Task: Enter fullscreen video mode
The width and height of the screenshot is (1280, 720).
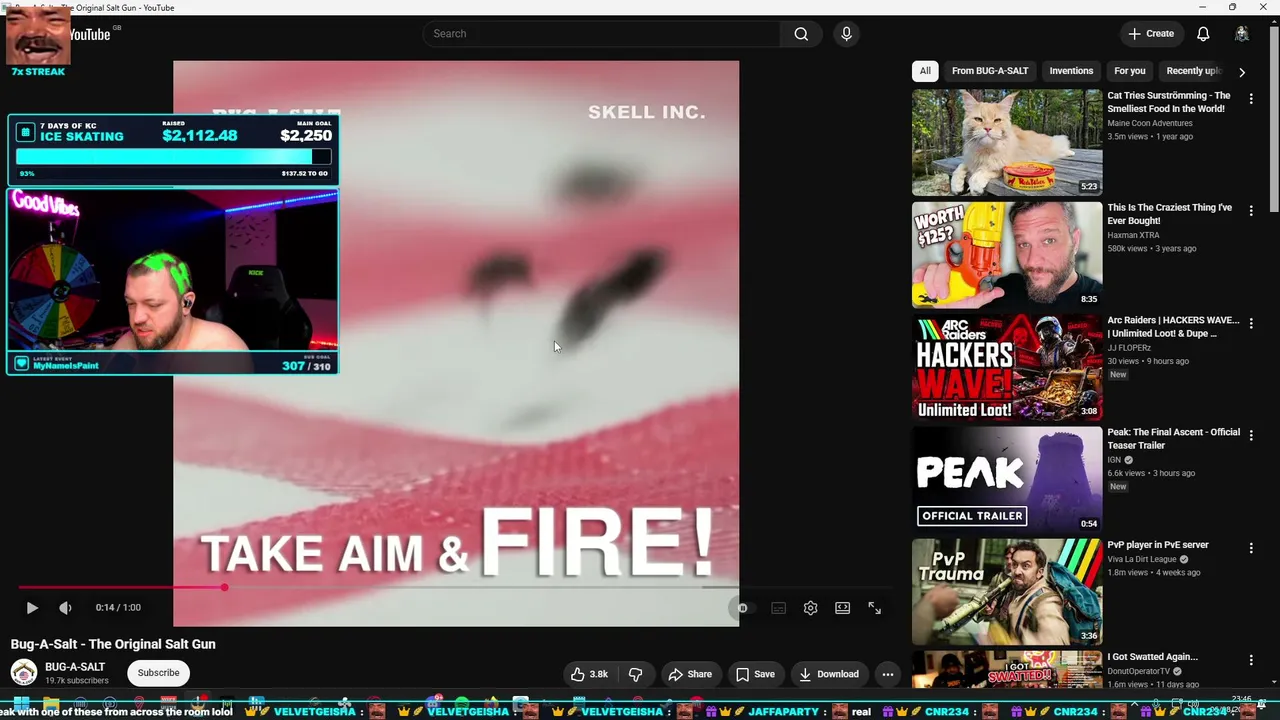Action: 874,607
